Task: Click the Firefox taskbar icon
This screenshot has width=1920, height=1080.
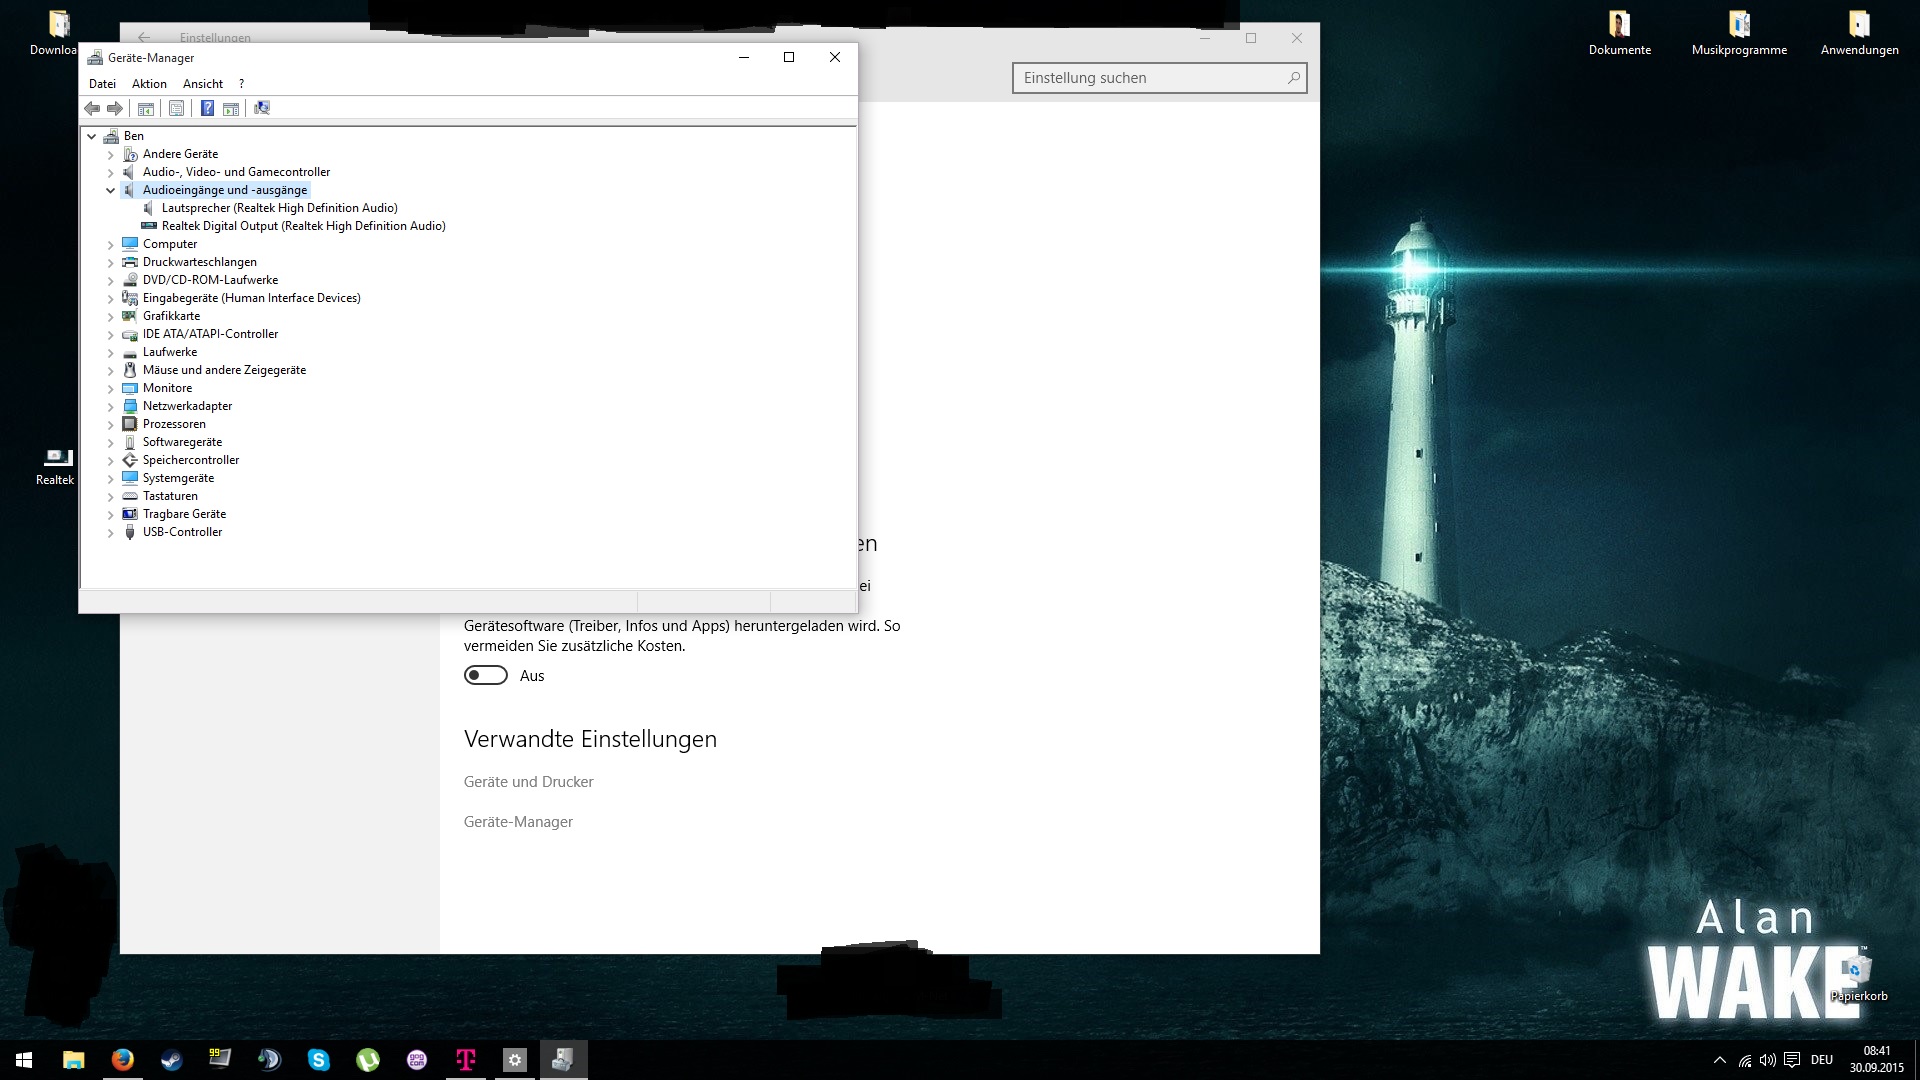Action: [x=123, y=1060]
